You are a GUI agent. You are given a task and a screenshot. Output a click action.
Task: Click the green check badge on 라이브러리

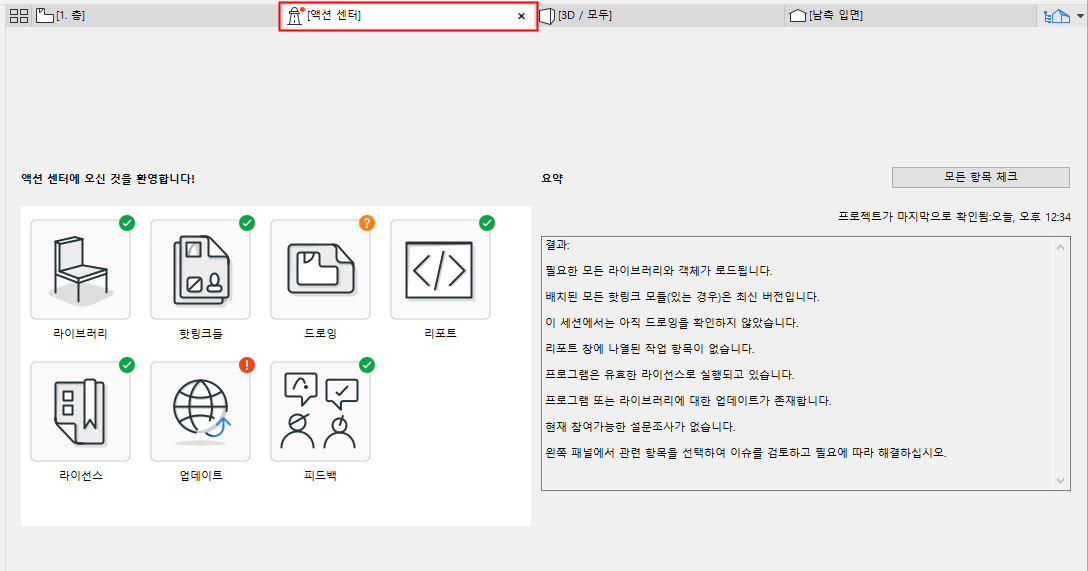[127, 223]
